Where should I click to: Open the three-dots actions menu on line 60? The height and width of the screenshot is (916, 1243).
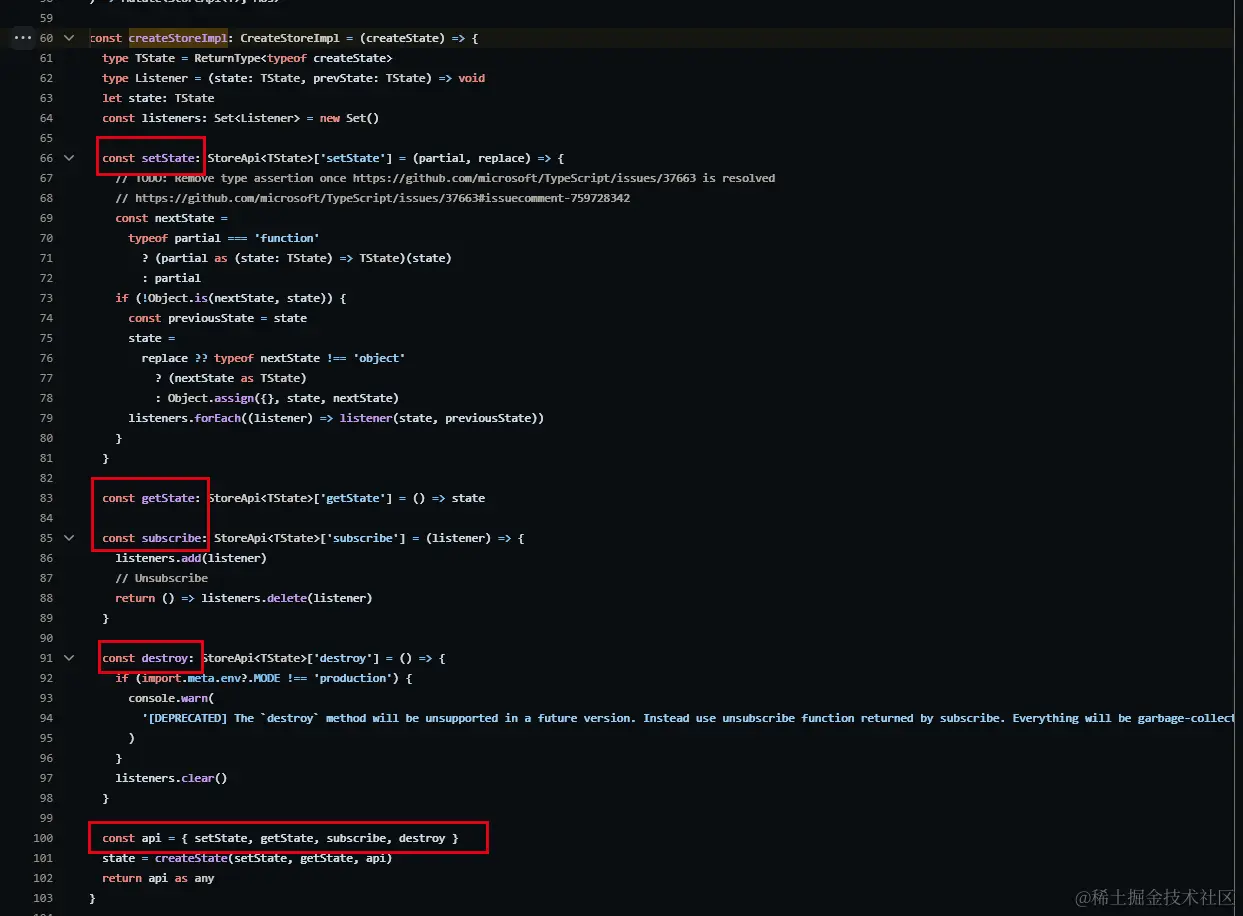pos(23,38)
